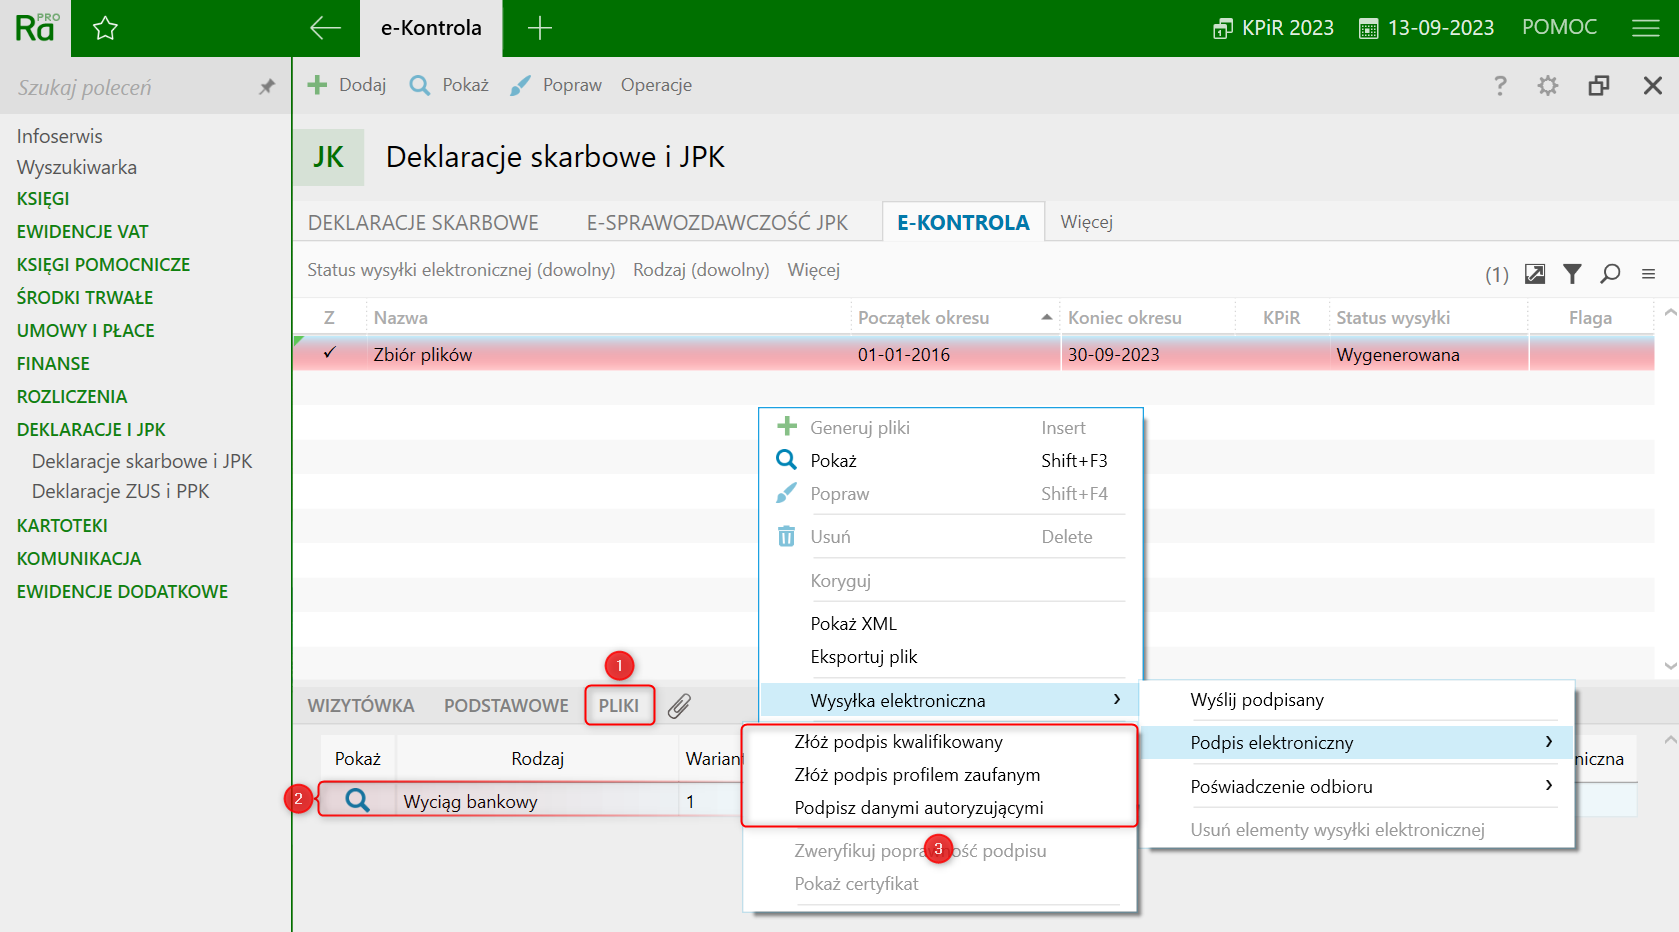Click the favorites star icon
The height and width of the screenshot is (932, 1679).
[x=105, y=29]
